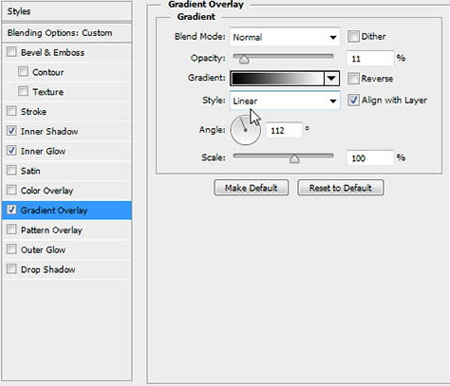Enable the Bevel & Emboss checkbox
Image resolution: width=450 pixels, height=386 pixels.
(12, 52)
